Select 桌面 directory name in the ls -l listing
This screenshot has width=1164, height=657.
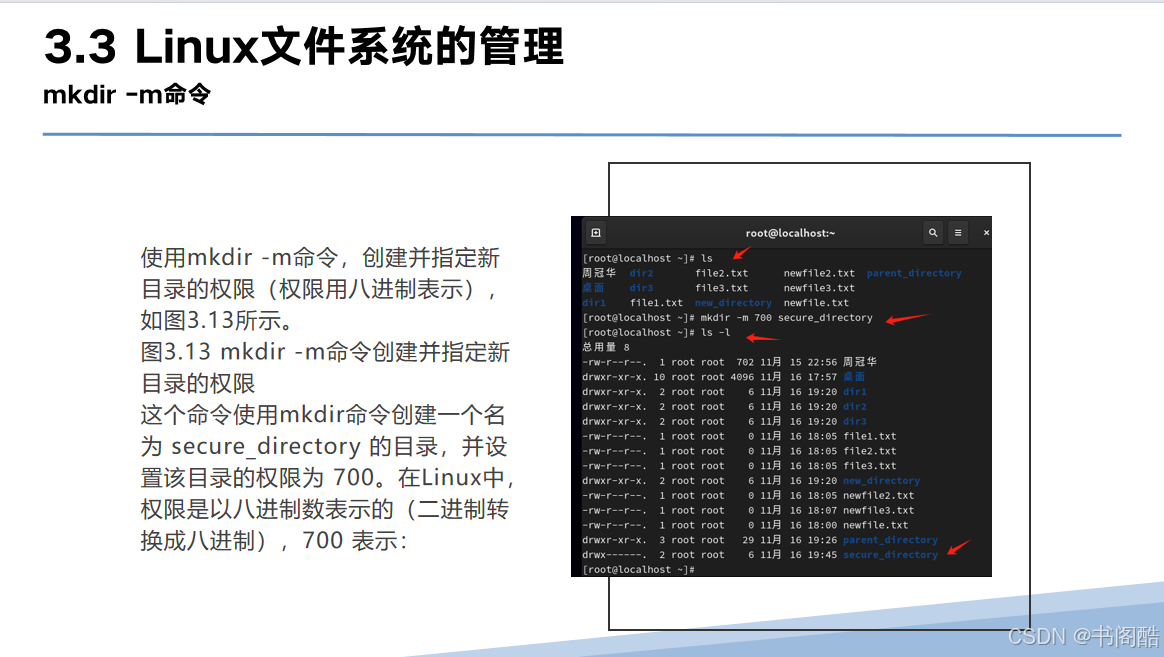click(854, 377)
